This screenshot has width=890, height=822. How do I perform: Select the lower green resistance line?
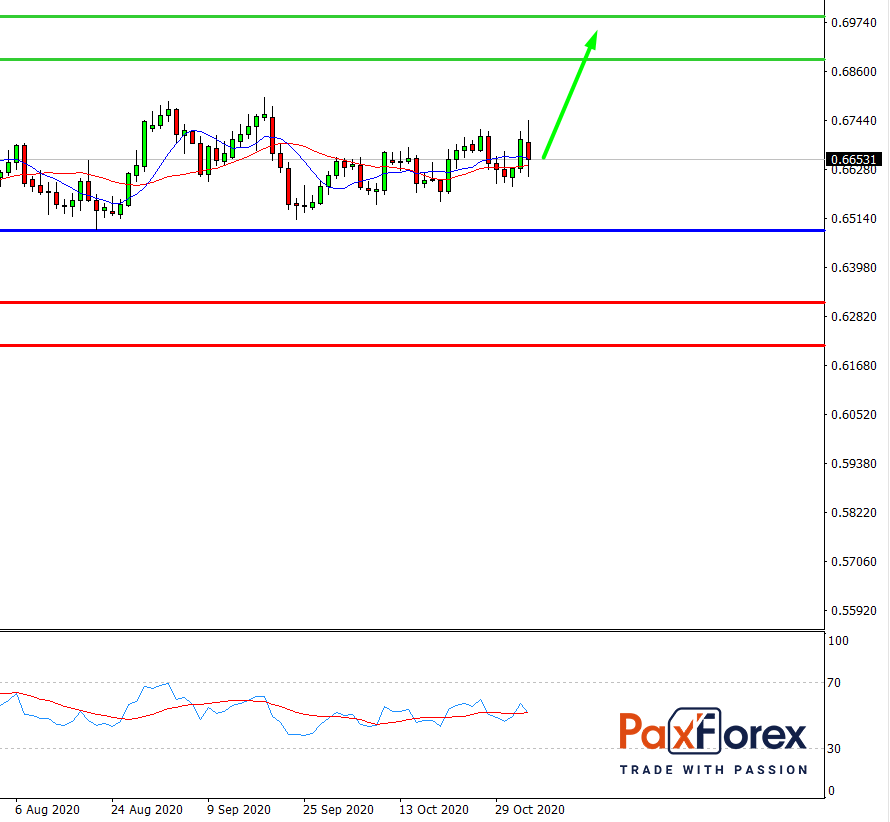tap(412, 59)
